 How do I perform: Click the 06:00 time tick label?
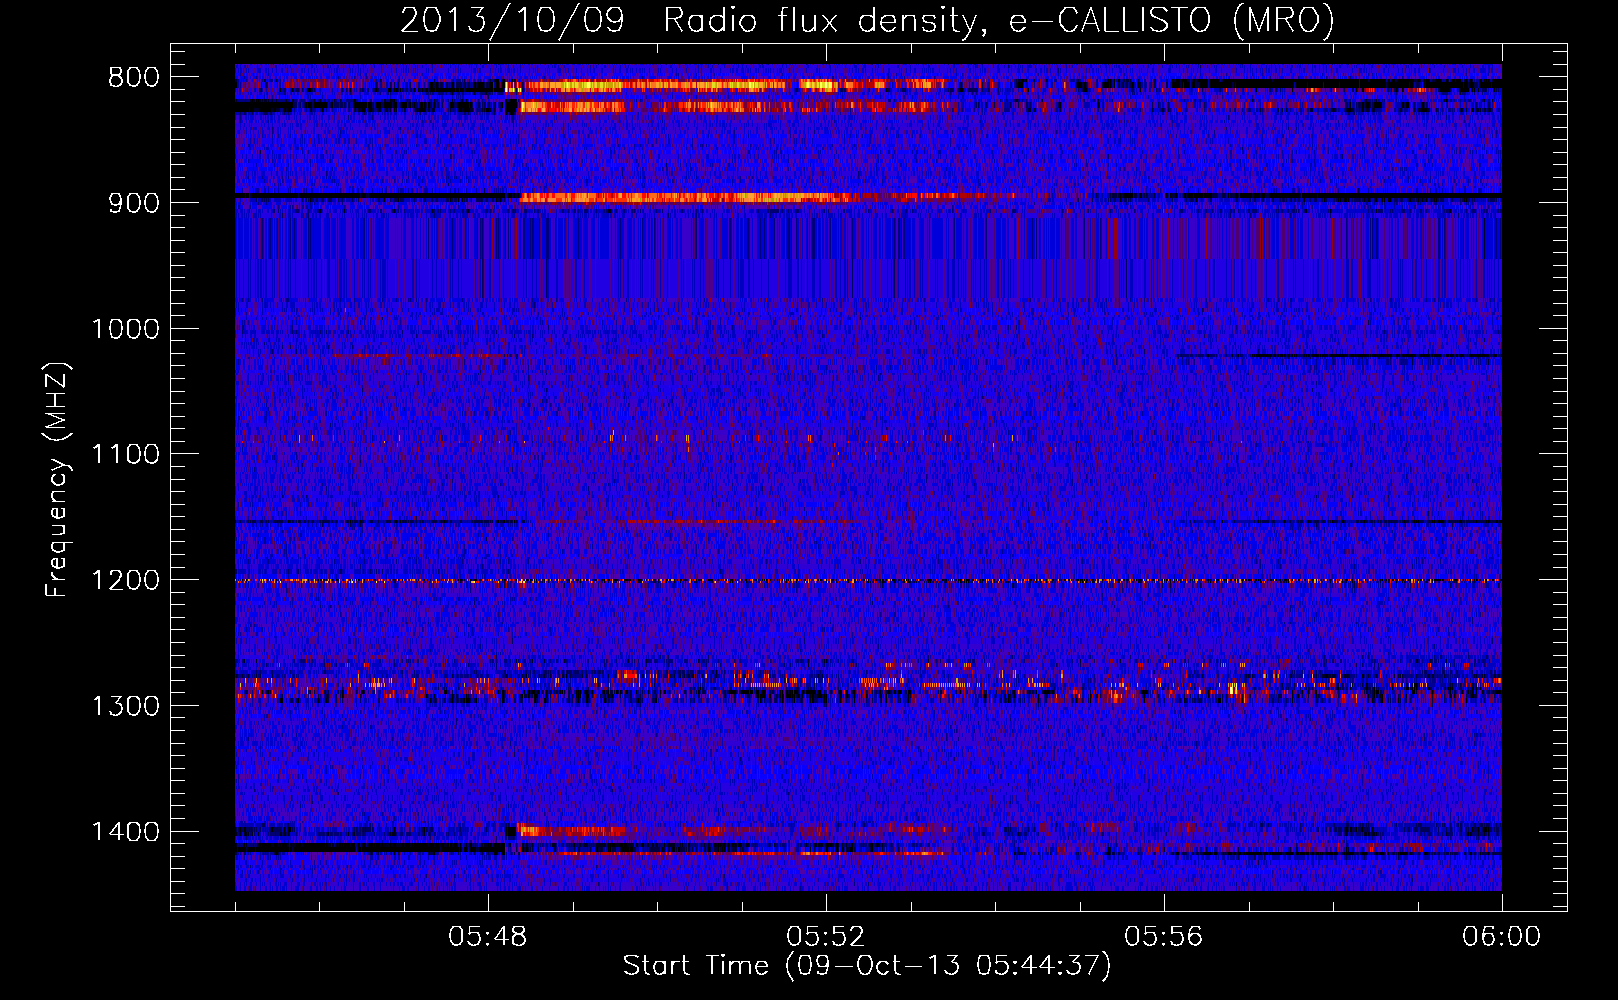coord(1501,937)
